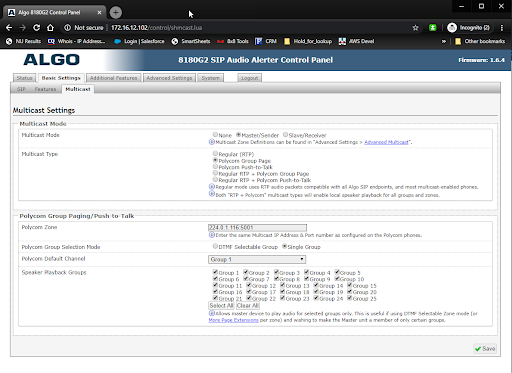The image size is (512, 373).
Task: Click the browser forward arrow
Action: pos(23,28)
